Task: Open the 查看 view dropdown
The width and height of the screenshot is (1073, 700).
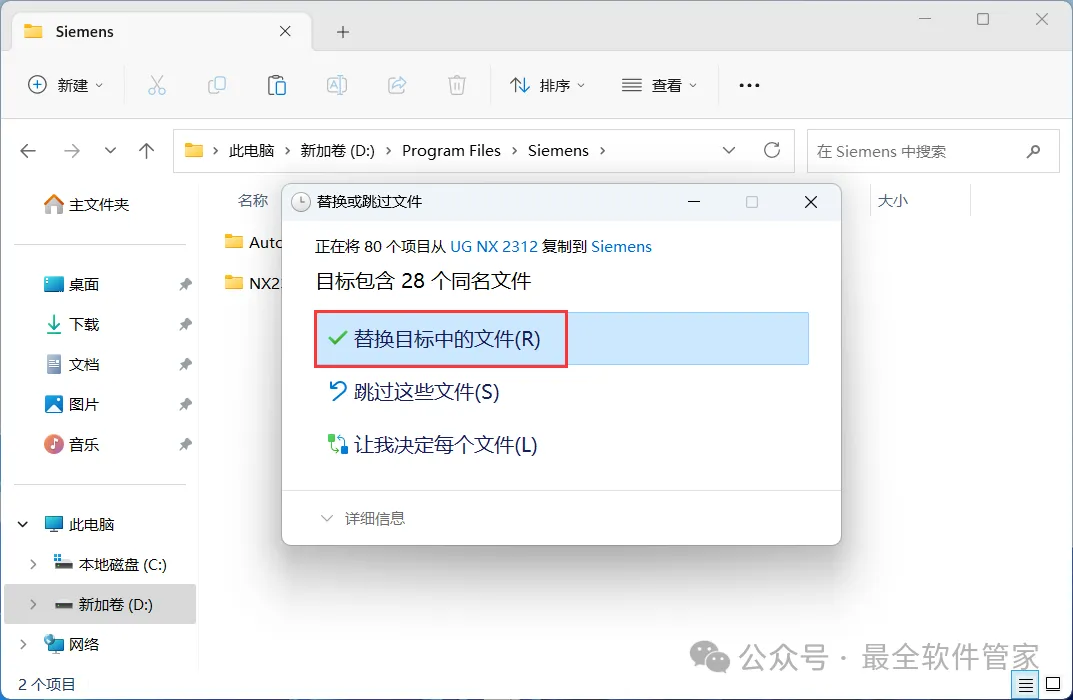Action: pos(660,86)
